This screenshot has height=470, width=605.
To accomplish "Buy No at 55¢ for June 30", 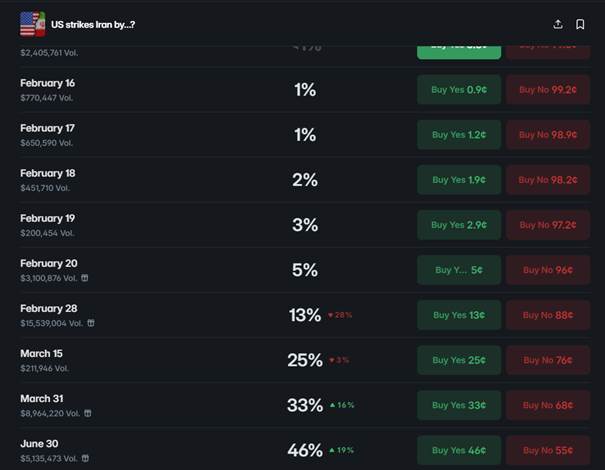I will point(548,450).
